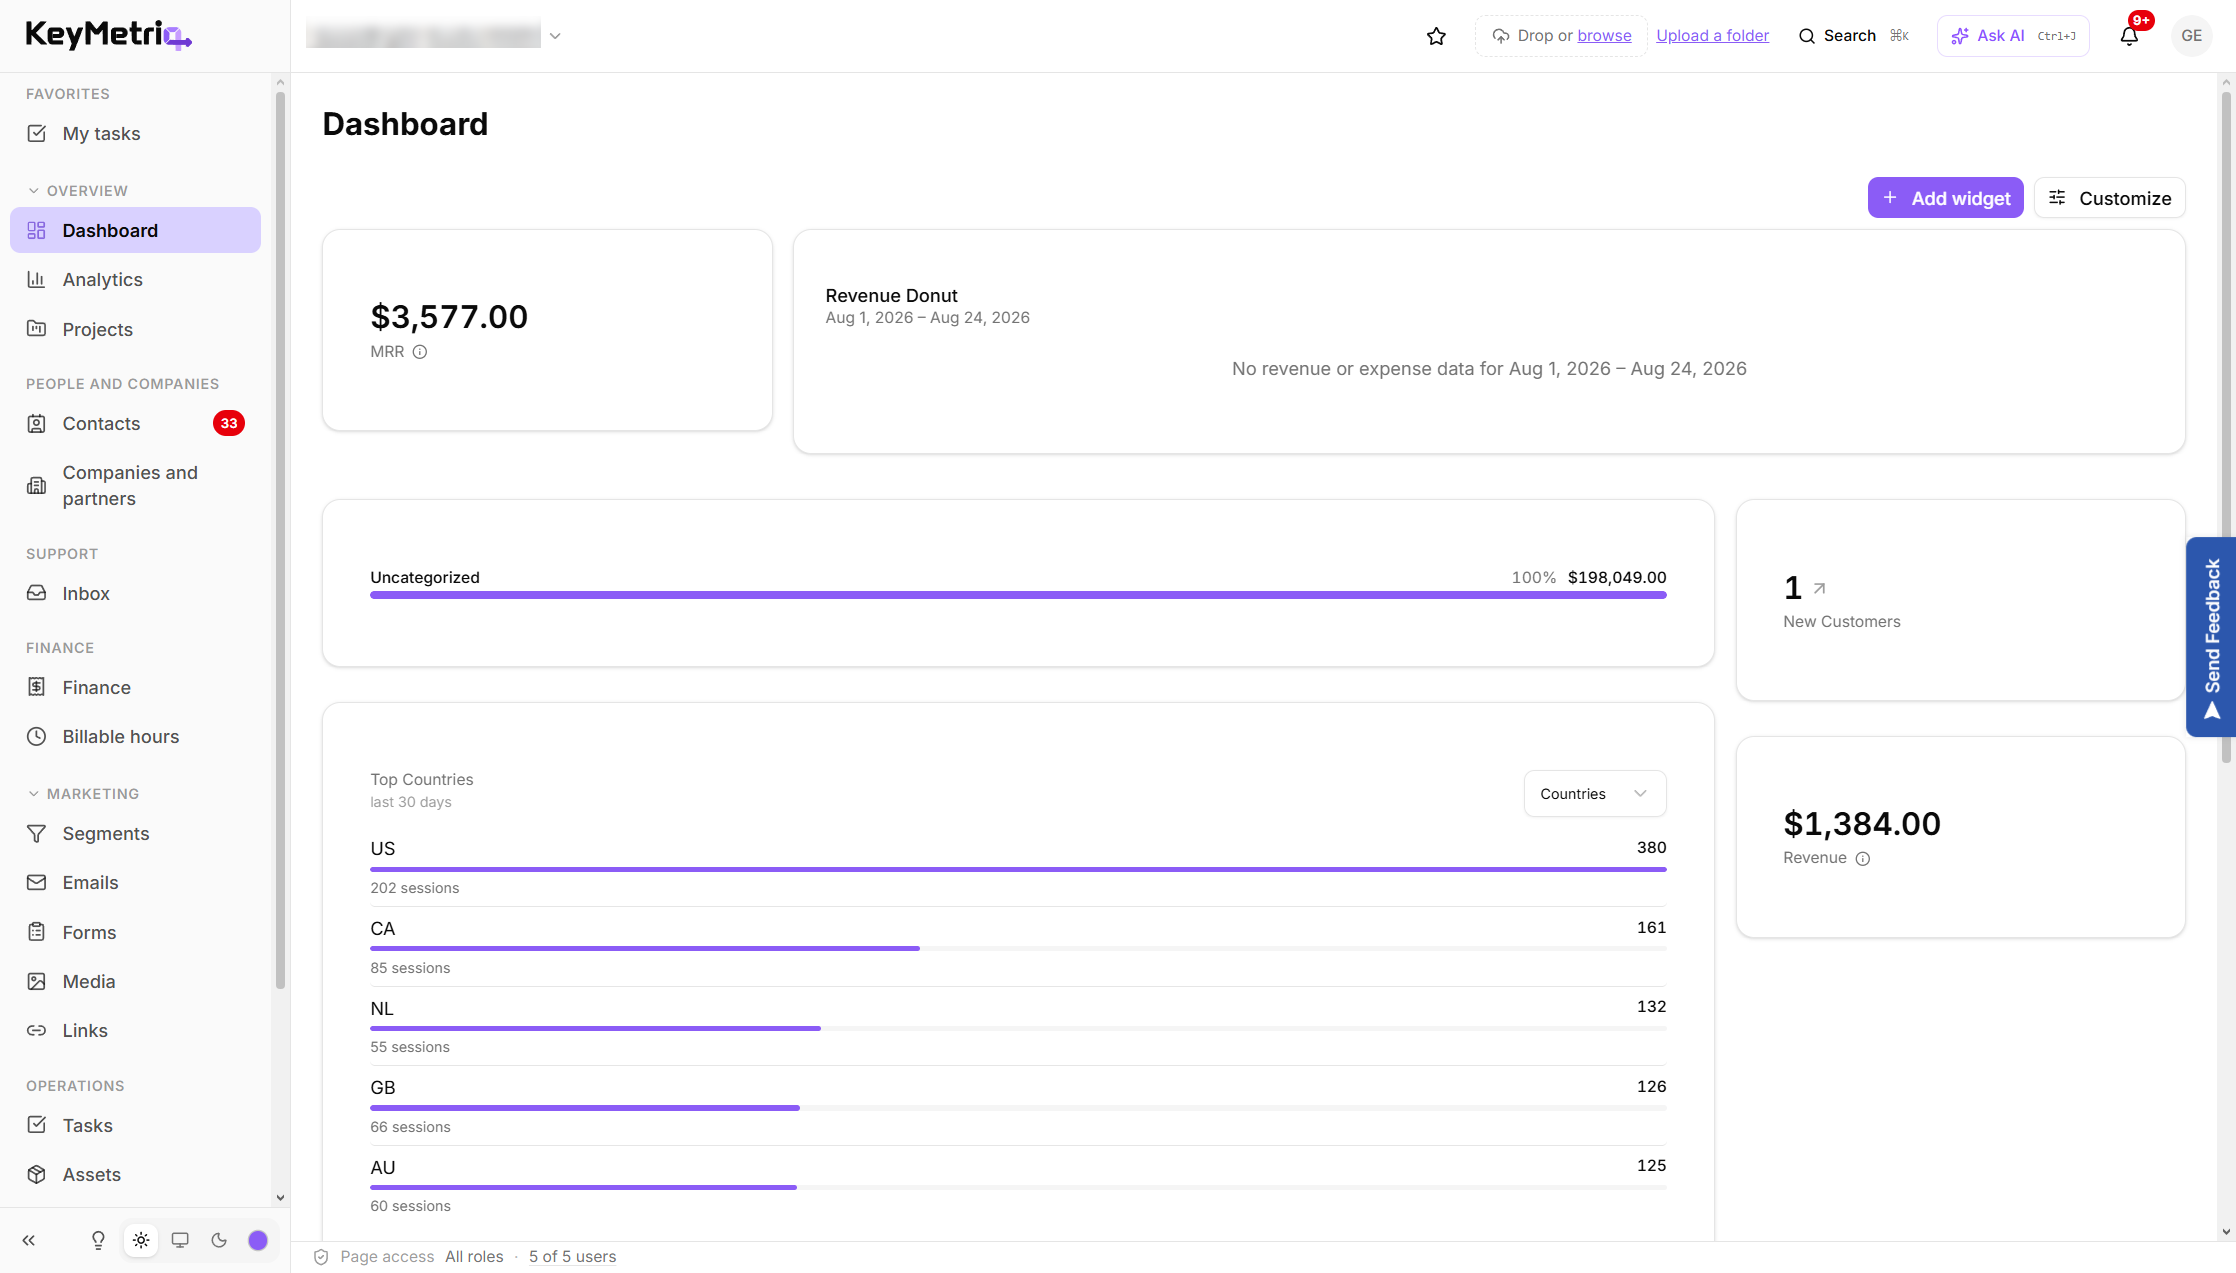Open Companies and partners
The image size is (2236, 1273).
(135, 486)
